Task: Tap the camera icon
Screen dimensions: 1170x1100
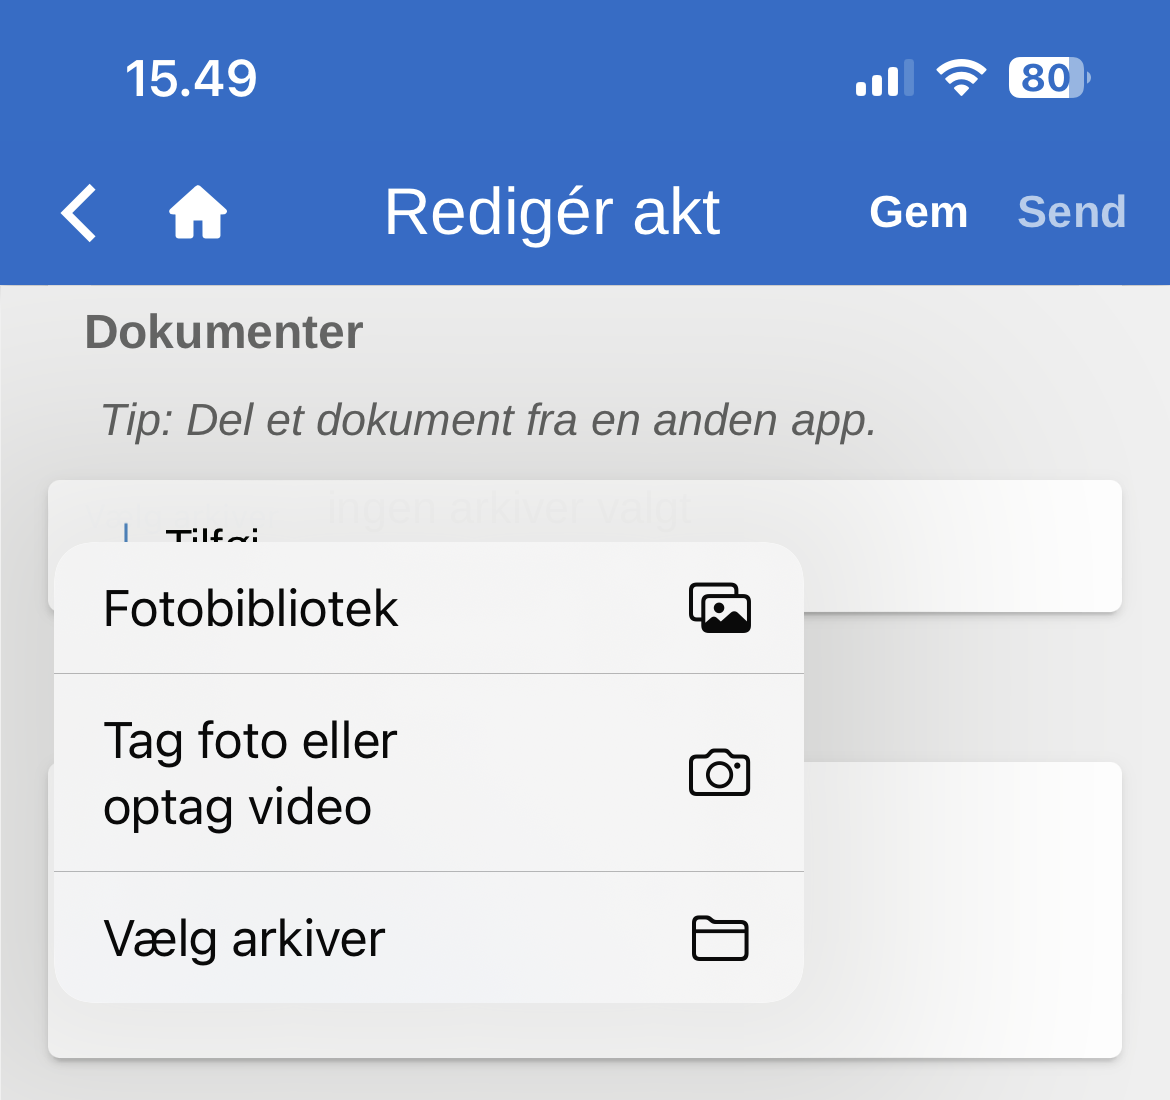Action: tap(719, 773)
